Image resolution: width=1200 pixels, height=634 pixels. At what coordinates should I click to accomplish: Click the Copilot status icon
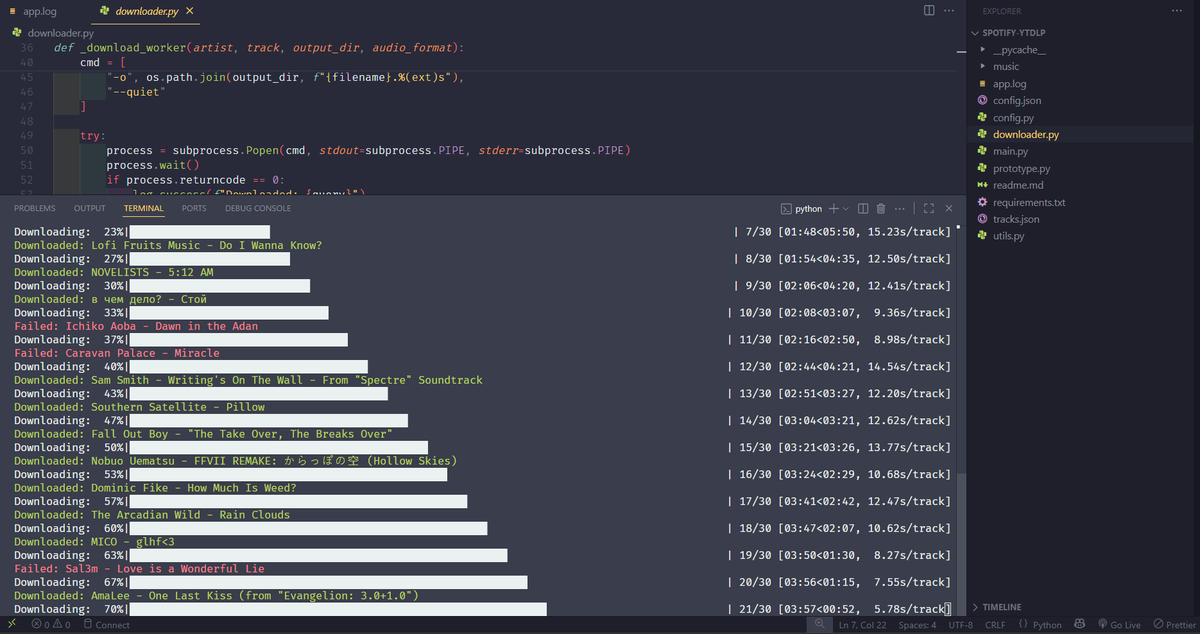tap(1078, 625)
